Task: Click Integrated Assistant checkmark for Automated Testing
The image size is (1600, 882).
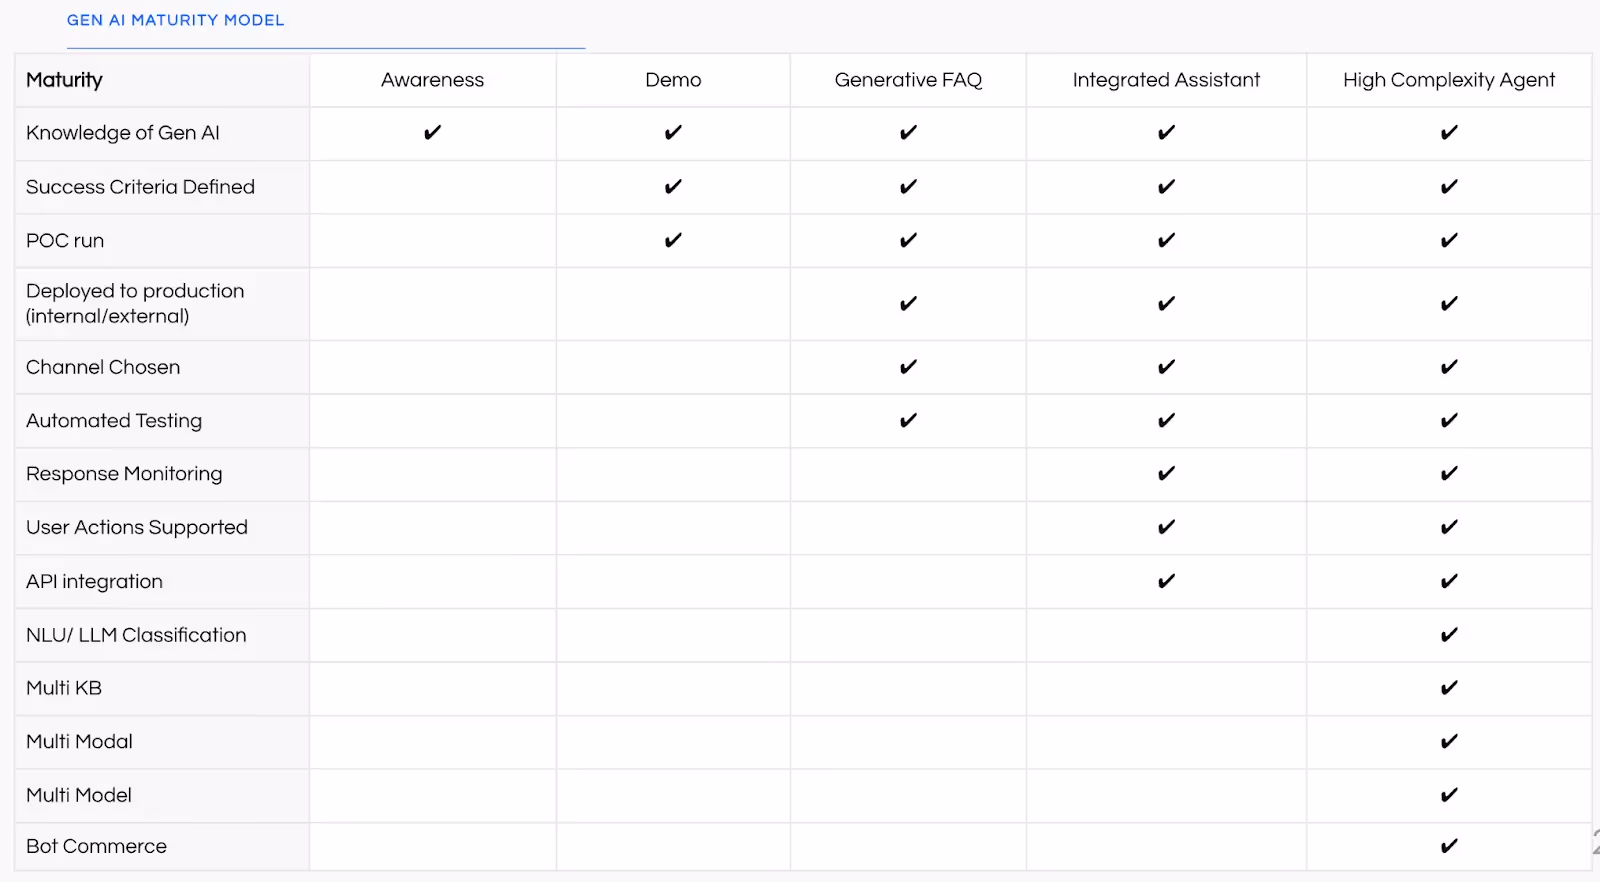Action: click(x=1166, y=420)
